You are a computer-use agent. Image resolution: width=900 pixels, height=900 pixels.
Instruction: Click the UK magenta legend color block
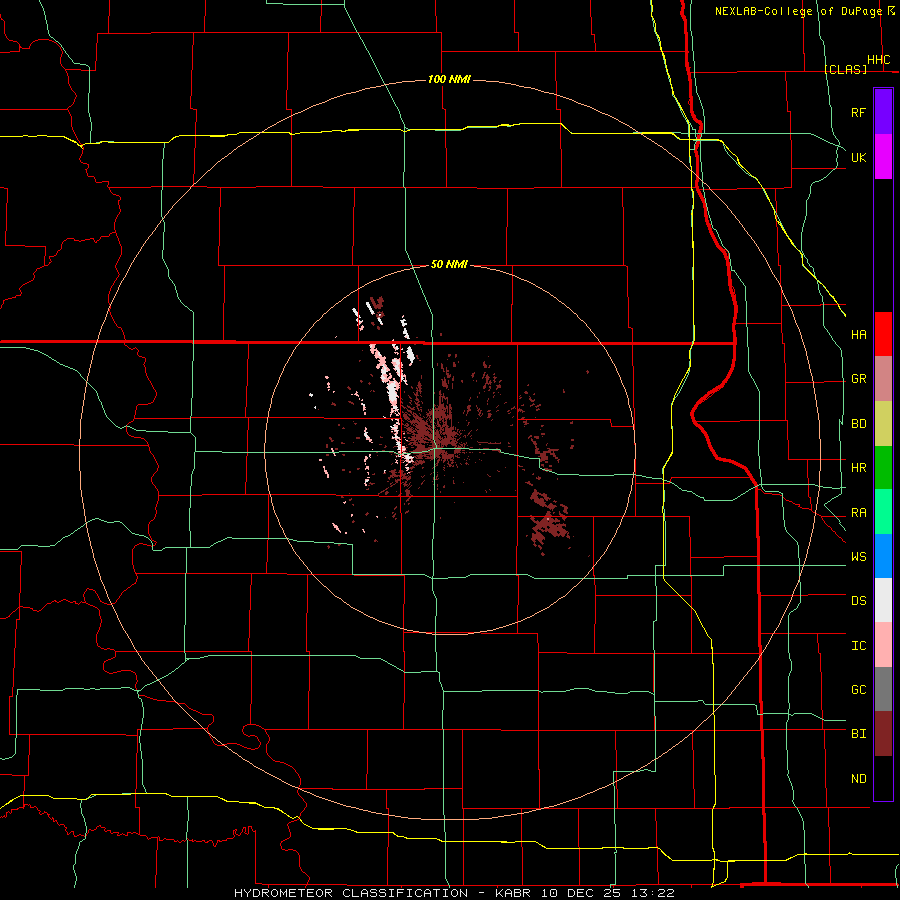pos(883,157)
